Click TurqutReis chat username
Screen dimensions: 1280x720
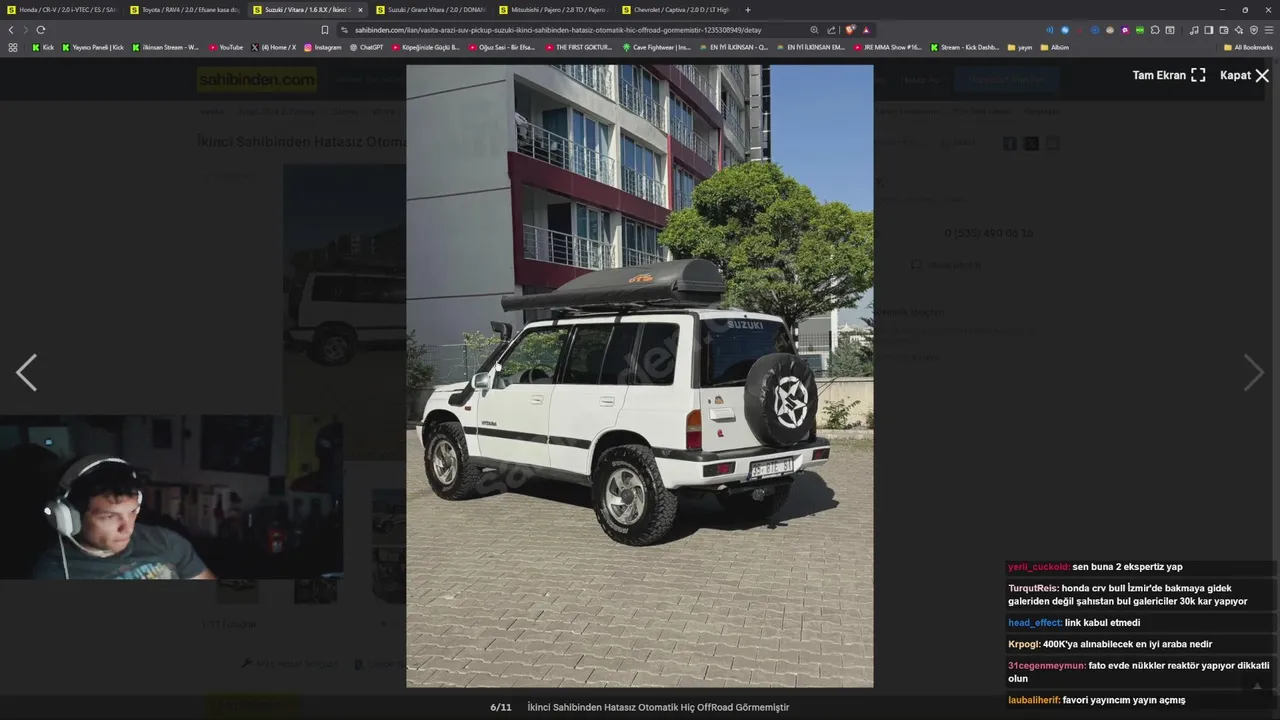[x=1033, y=588]
